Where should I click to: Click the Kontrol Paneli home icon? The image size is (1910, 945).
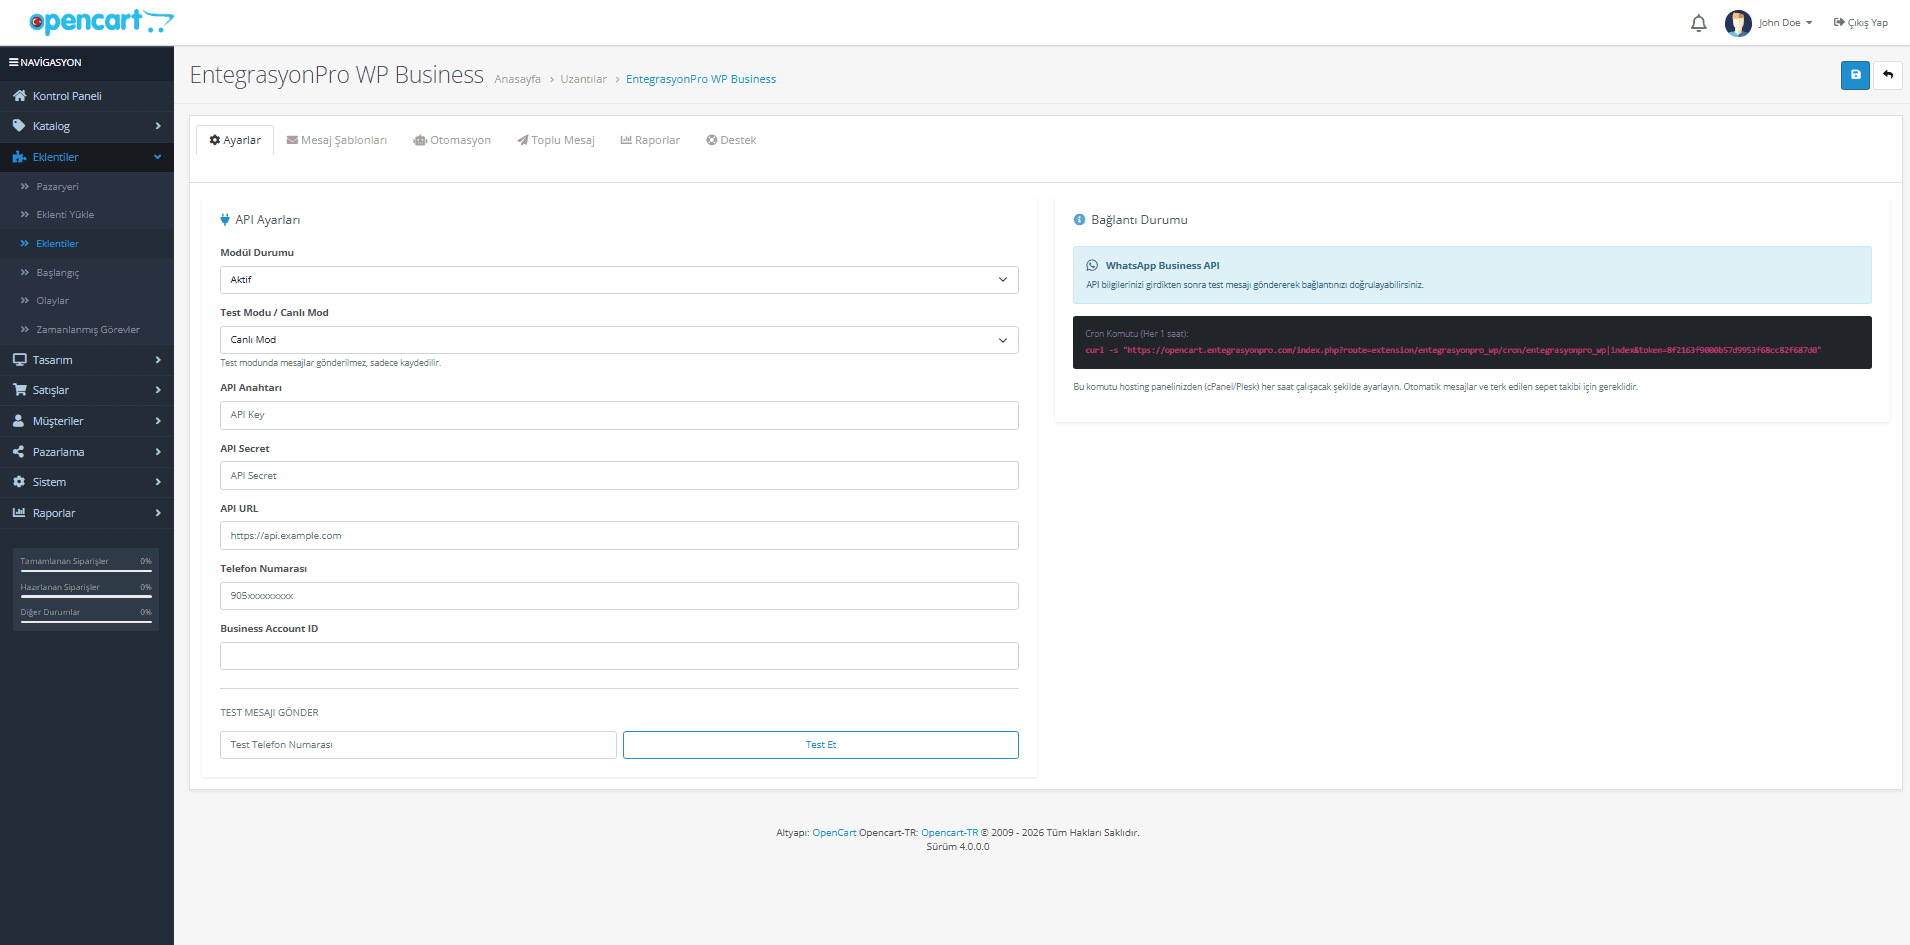19,96
